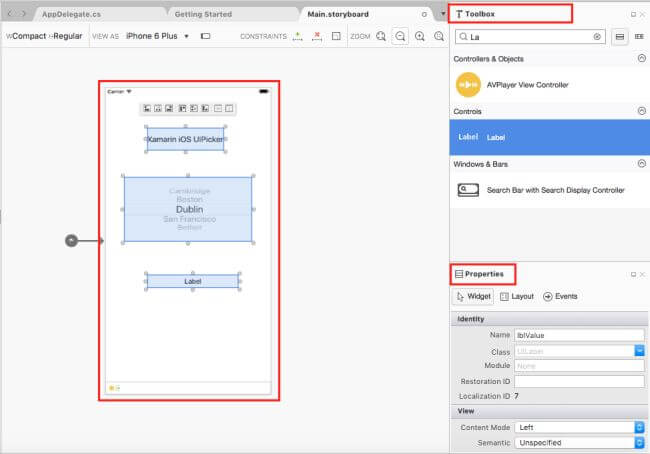This screenshot has width=650, height=454.
Task: Switch Toolbox to list view
Action: [x=620, y=37]
